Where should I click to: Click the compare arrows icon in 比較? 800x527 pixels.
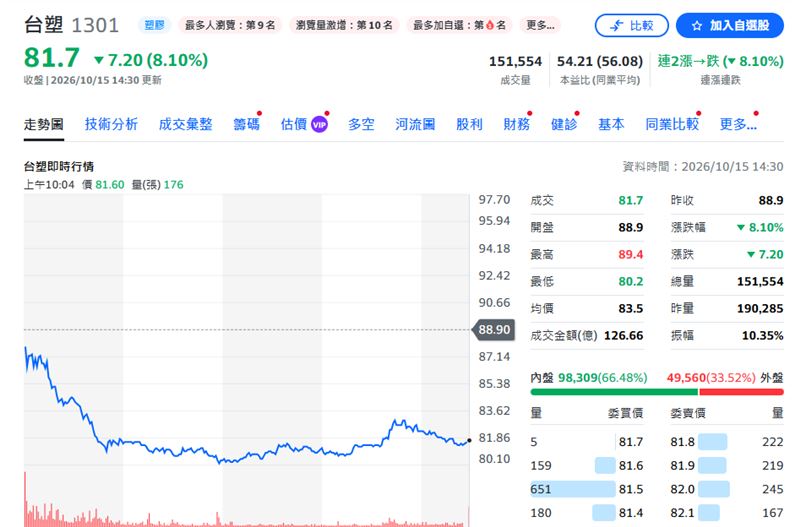pos(616,26)
